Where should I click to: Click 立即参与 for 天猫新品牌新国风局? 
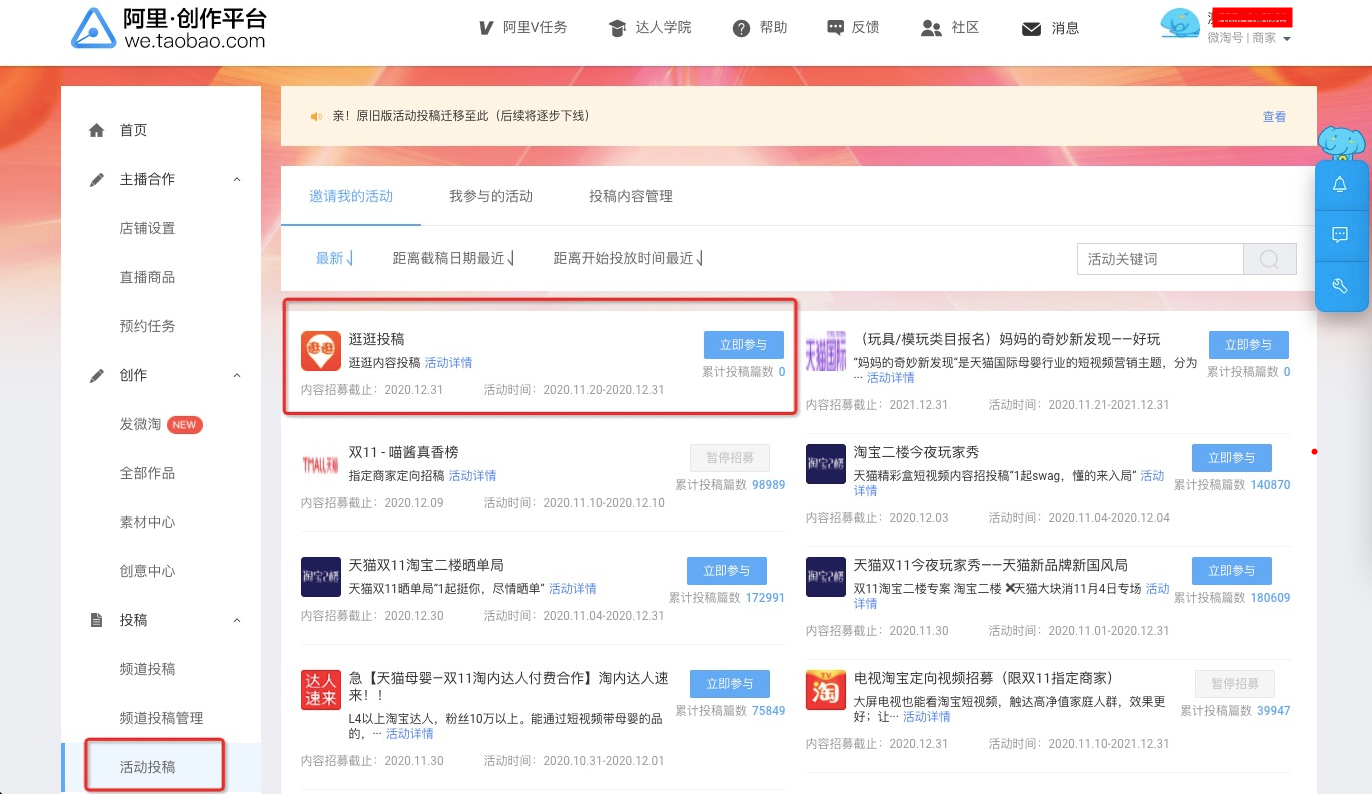1232,571
